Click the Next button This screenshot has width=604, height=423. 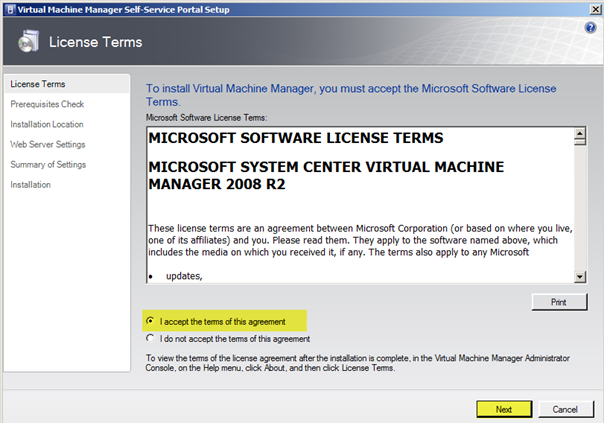pyautogui.click(x=503, y=409)
